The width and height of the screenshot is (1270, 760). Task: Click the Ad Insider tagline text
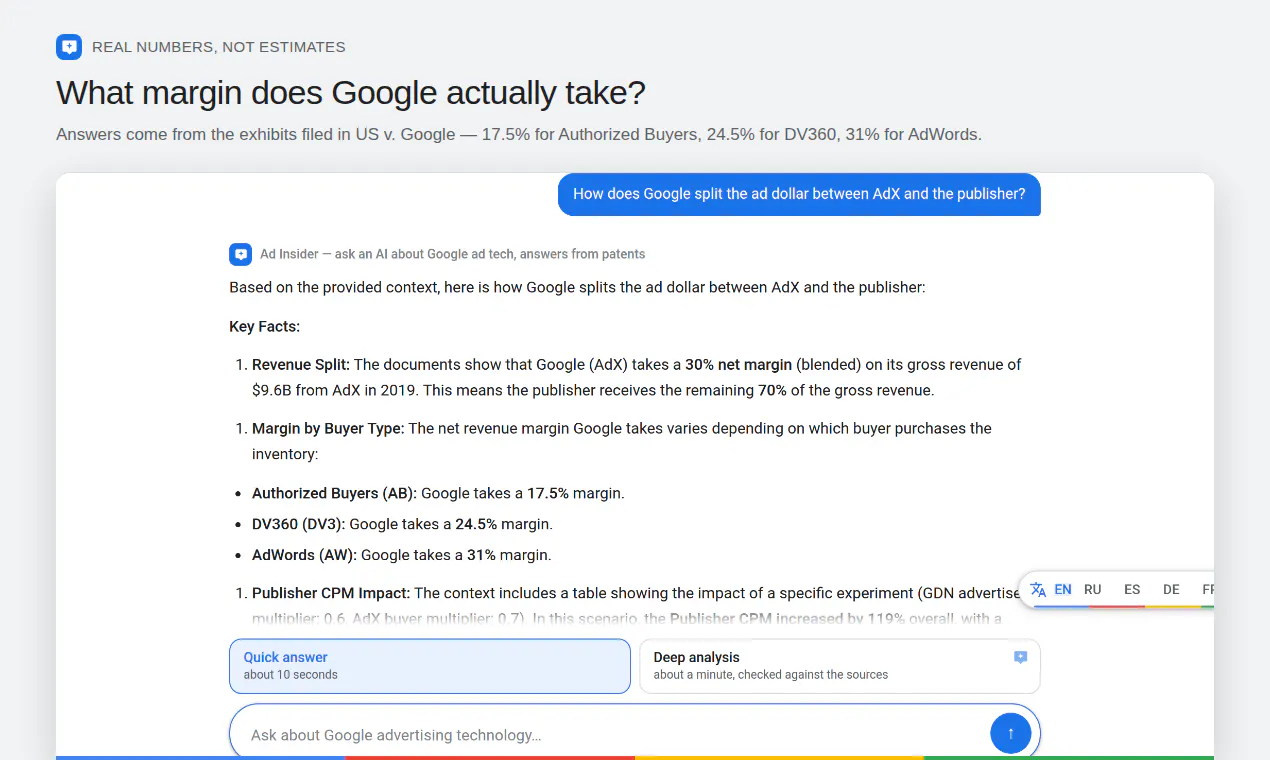[x=453, y=254]
